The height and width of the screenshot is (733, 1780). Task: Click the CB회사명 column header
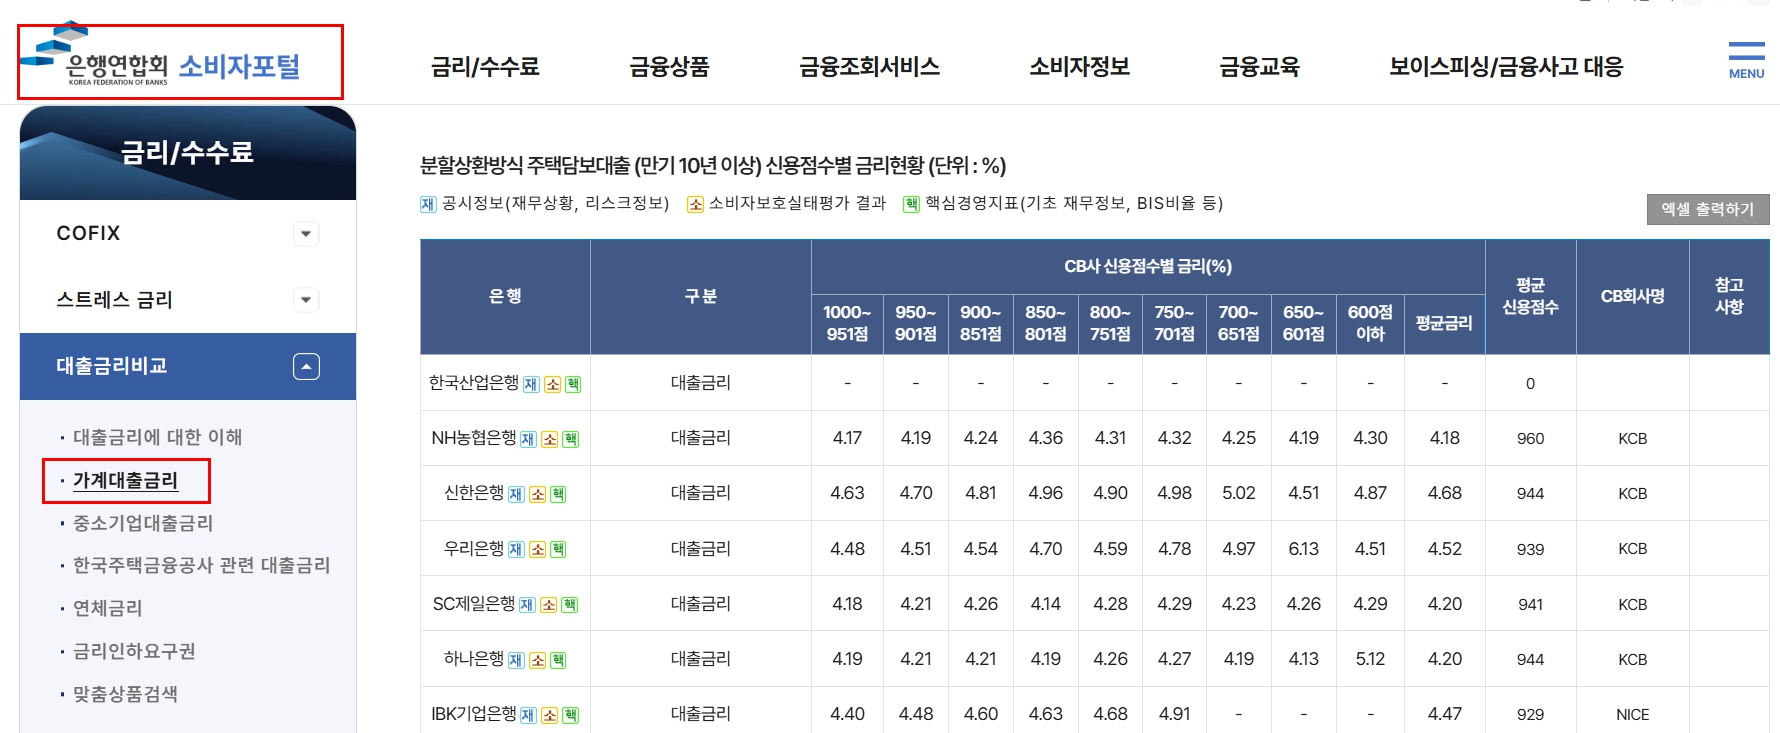[x=1632, y=296]
